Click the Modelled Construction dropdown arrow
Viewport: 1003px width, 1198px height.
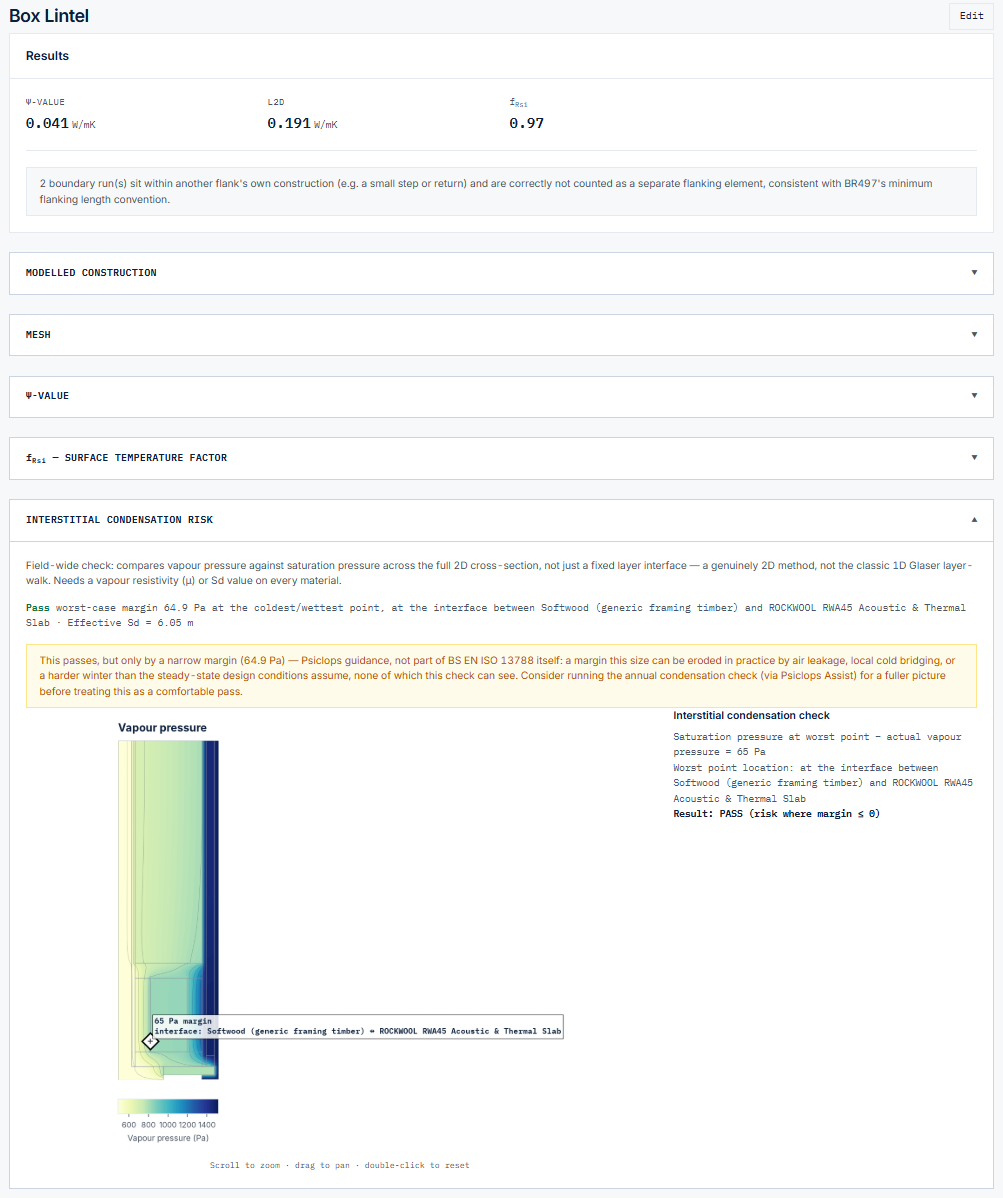974,273
